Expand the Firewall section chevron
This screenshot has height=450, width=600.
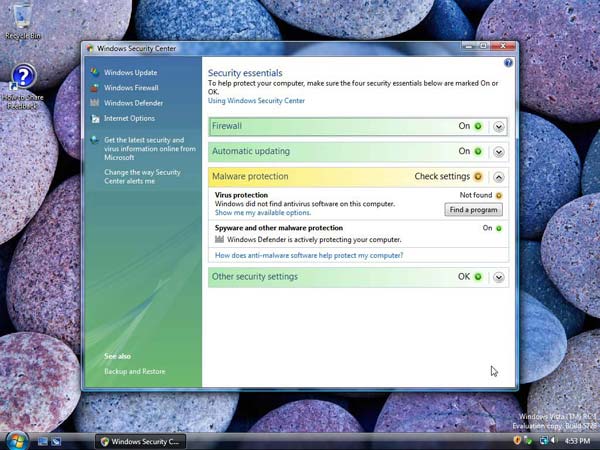499,127
